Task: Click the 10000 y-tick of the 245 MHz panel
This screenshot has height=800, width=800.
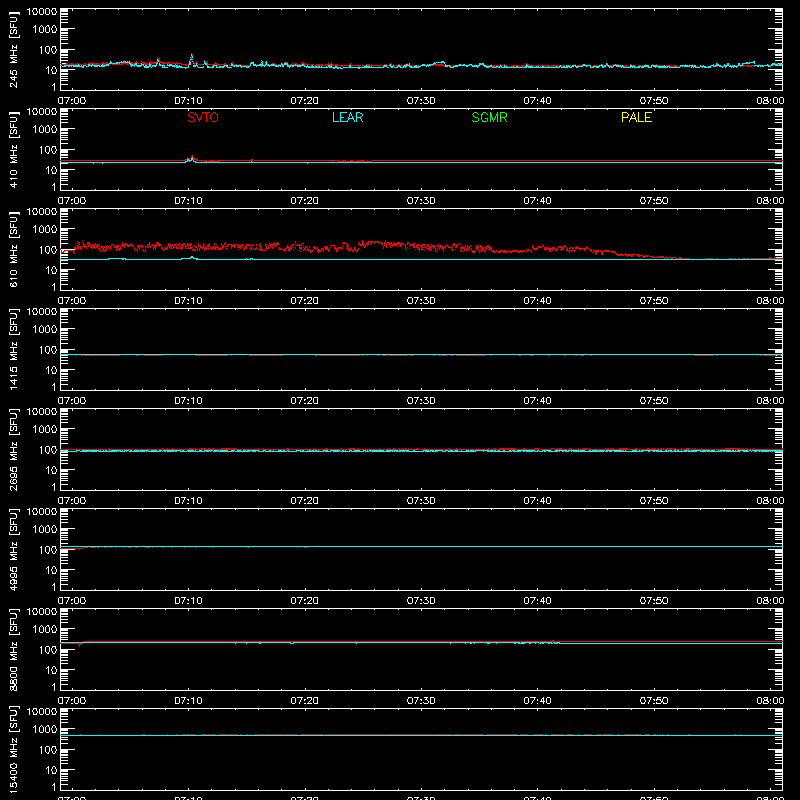Action: [42, 12]
